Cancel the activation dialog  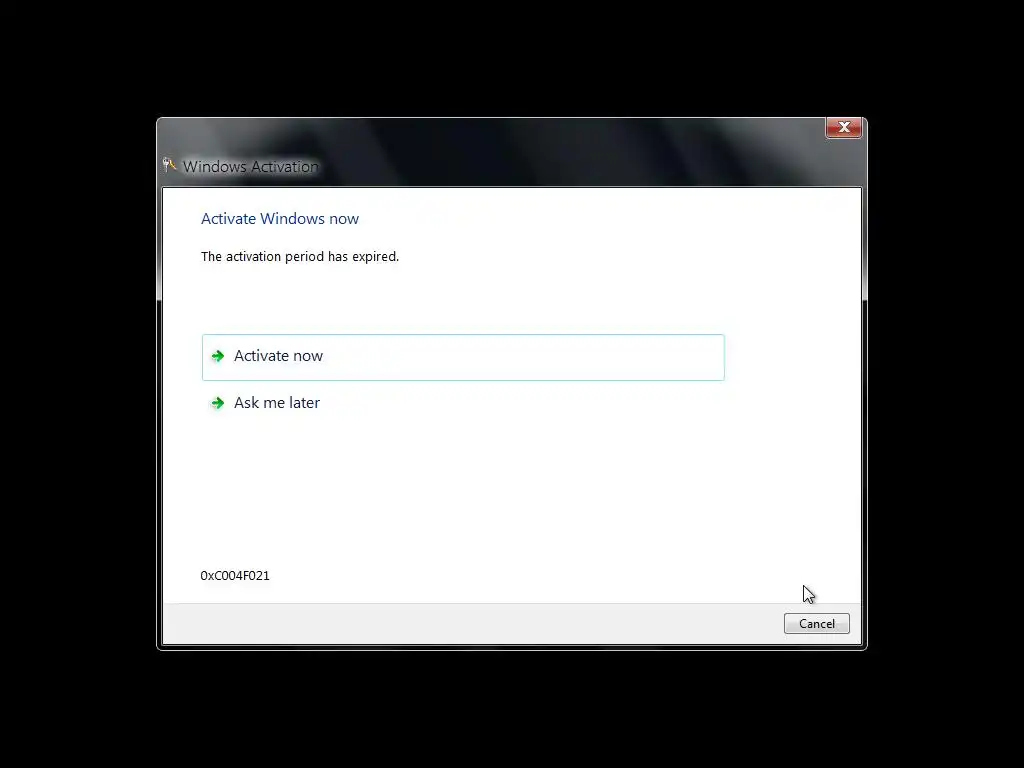816,624
